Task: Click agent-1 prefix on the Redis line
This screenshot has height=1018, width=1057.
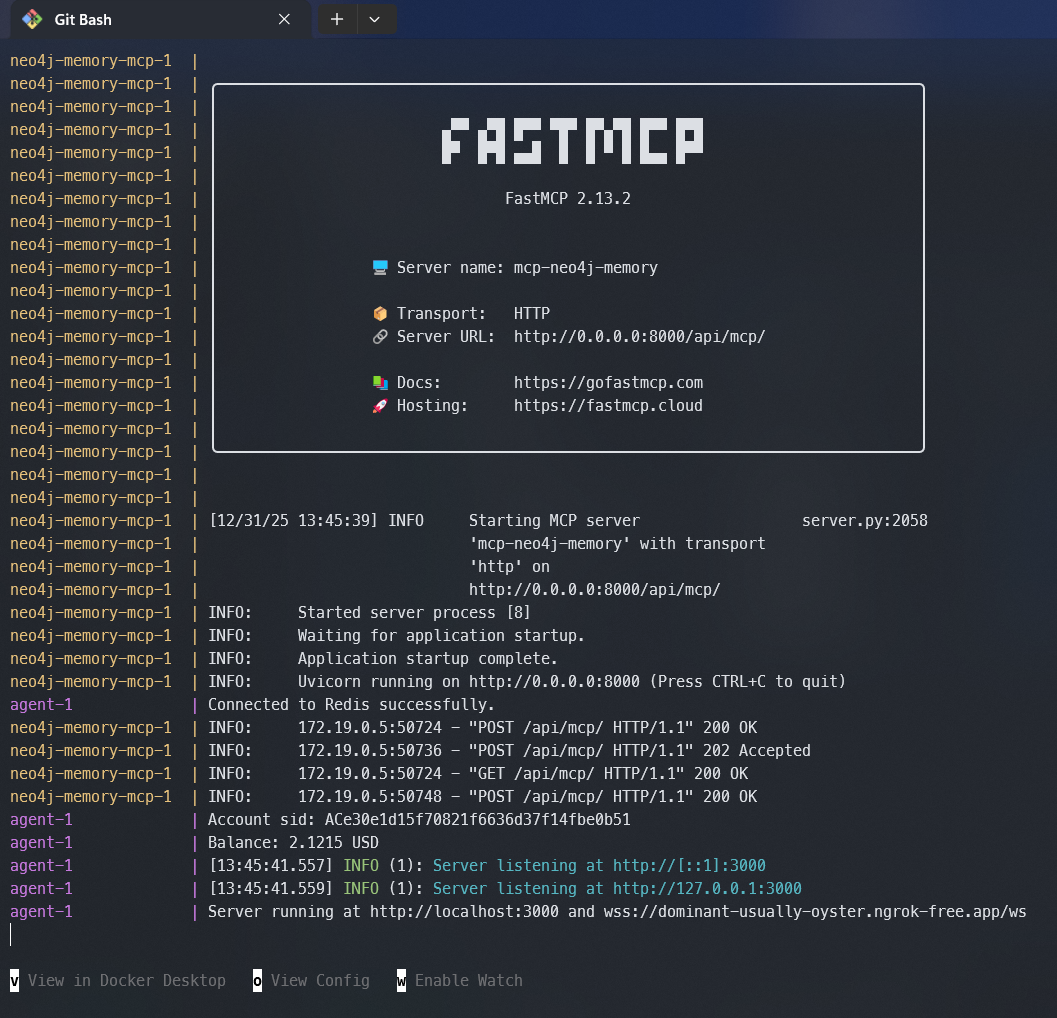Action: tap(41, 705)
